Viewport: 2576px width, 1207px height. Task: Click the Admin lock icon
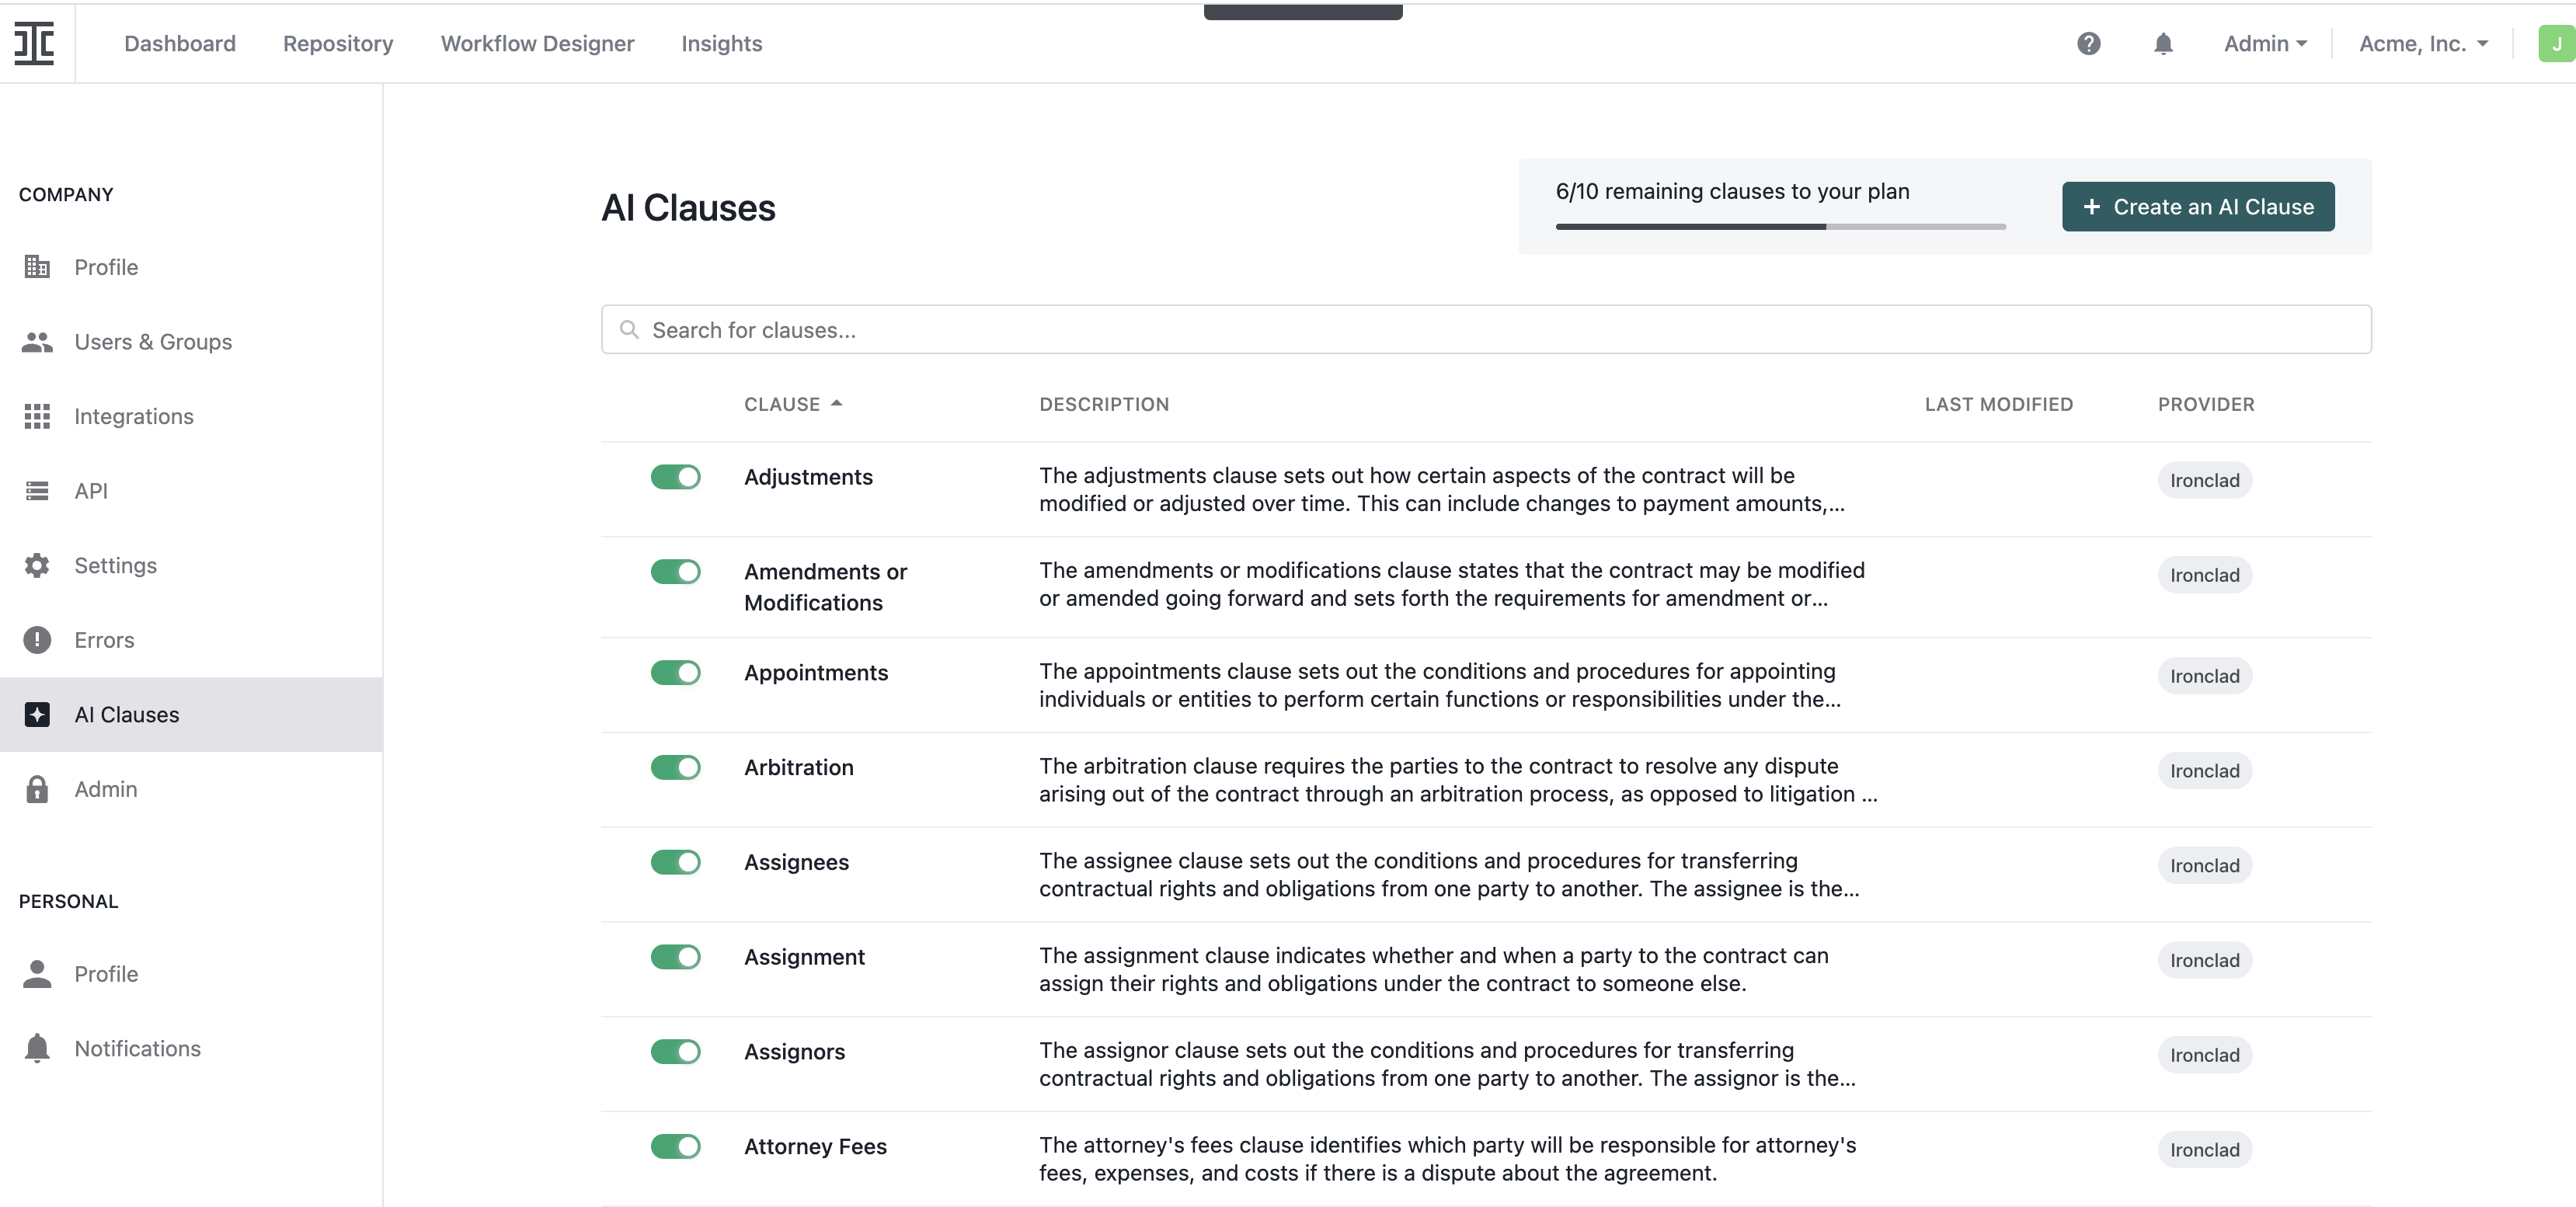coord(37,789)
